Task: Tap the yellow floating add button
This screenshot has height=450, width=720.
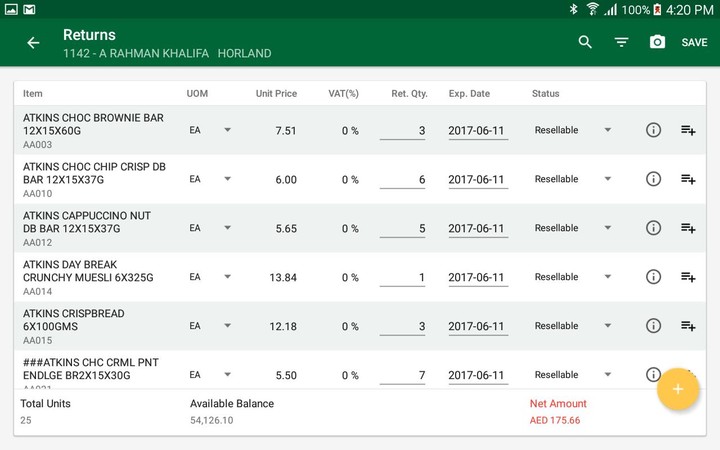Action: pos(677,389)
